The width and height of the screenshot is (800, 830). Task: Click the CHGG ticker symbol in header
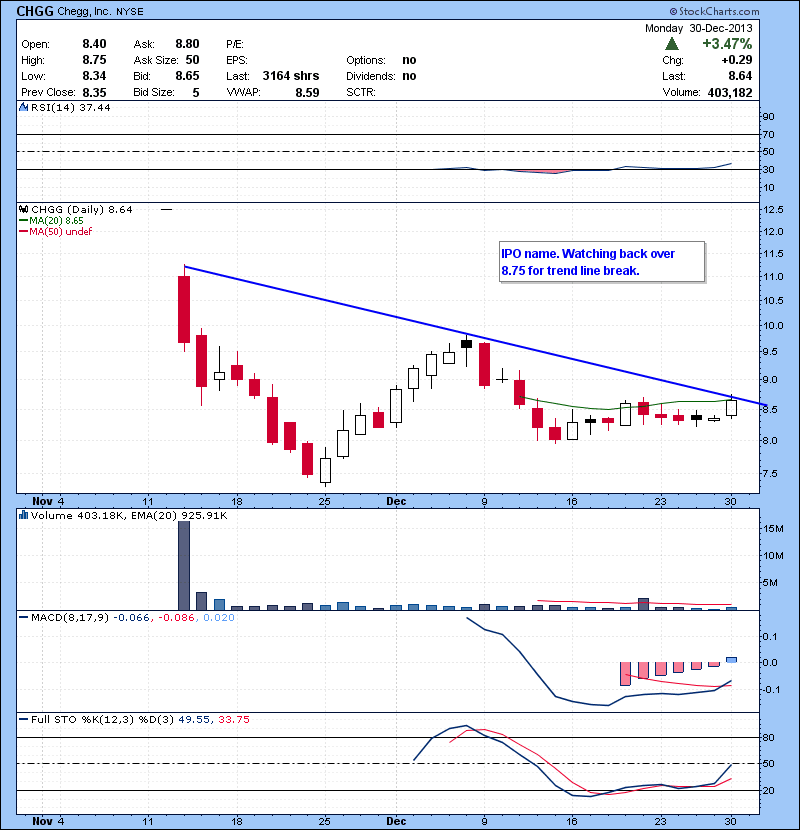point(35,11)
